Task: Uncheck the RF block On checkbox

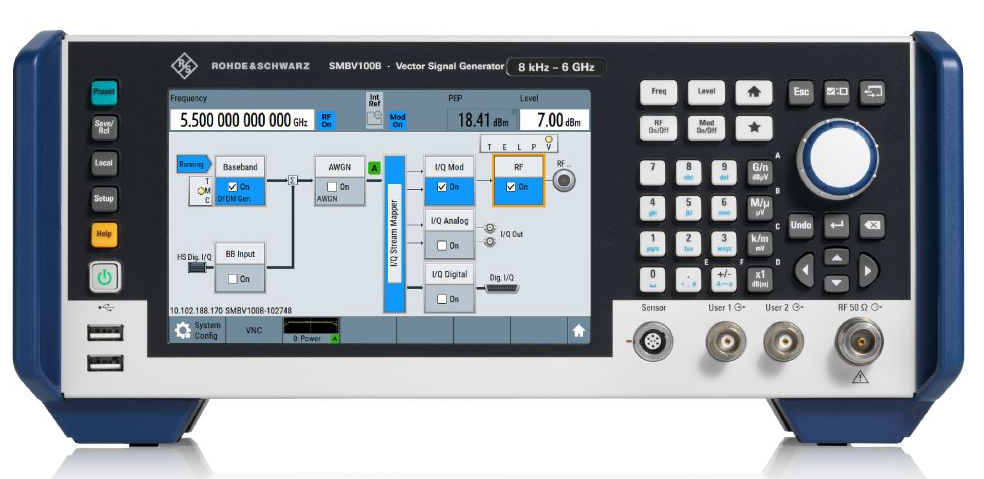Action: pyautogui.click(x=510, y=186)
